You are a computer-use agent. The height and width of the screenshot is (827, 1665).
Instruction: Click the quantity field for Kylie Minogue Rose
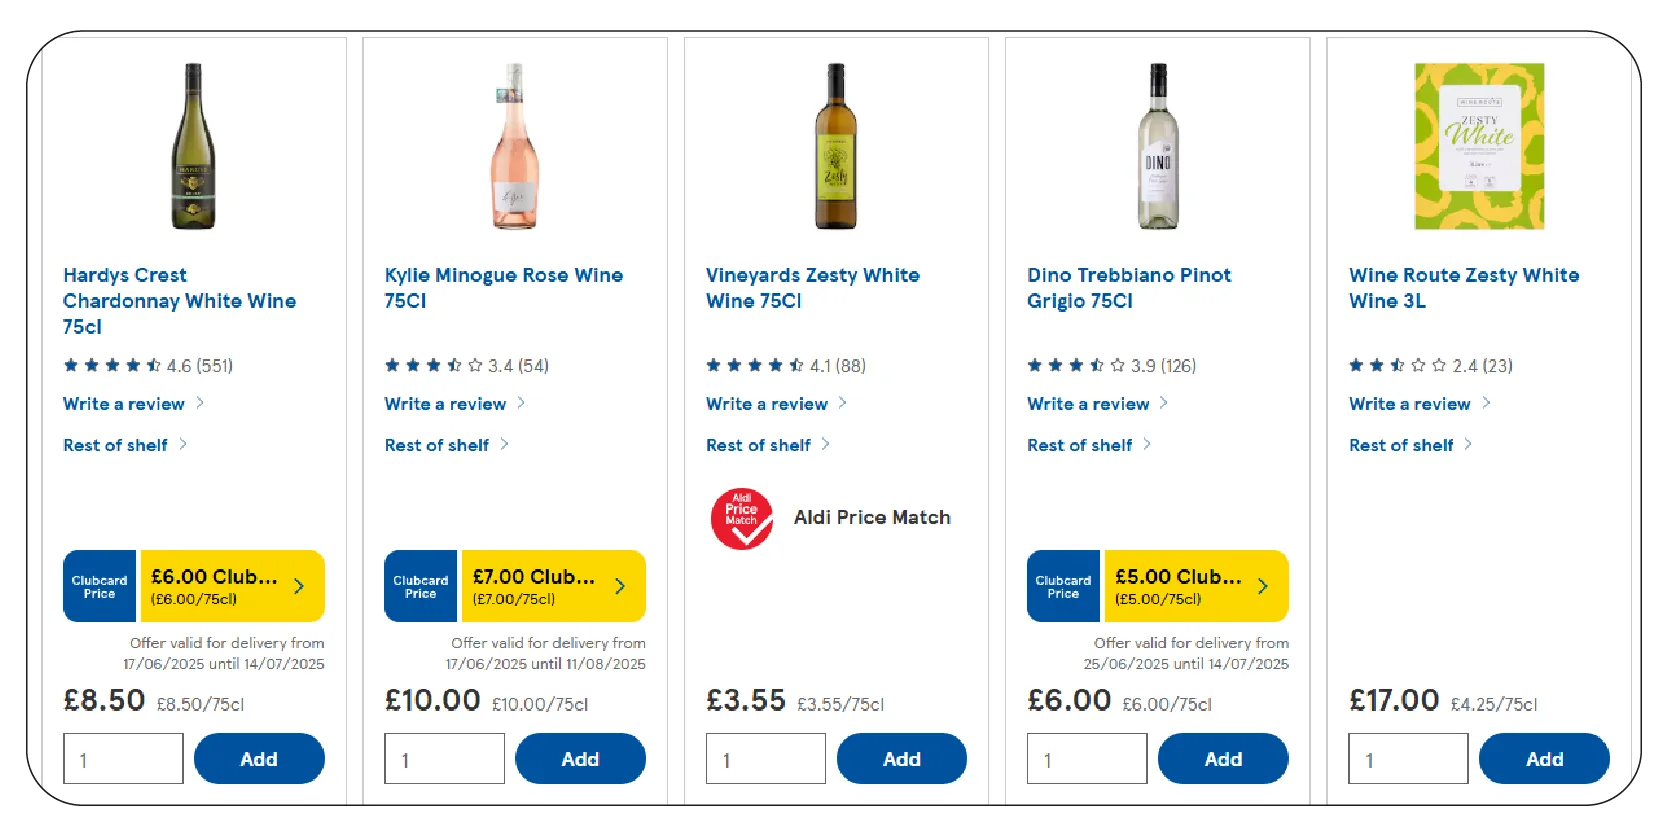tap(443, 758)
